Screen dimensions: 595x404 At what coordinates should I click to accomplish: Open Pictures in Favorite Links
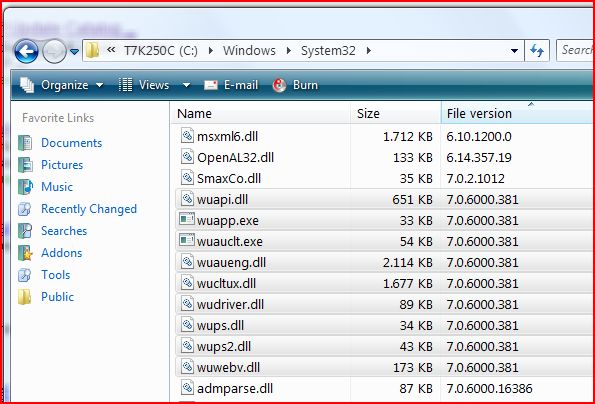[62, 165]
